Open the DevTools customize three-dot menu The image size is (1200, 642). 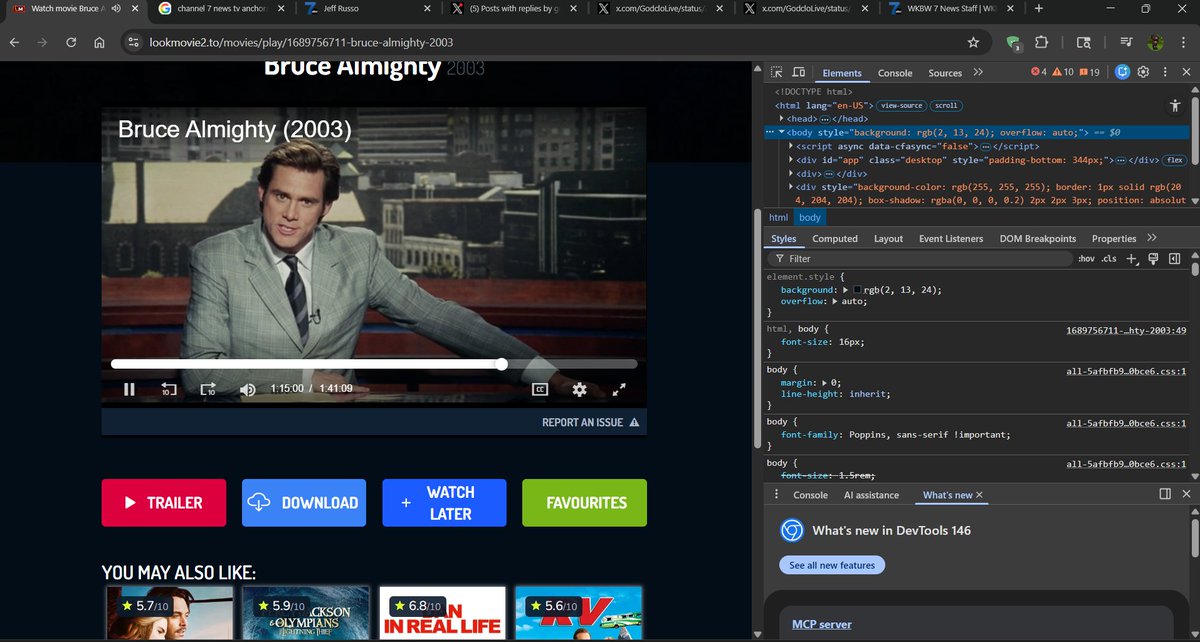pos(1163,72)
